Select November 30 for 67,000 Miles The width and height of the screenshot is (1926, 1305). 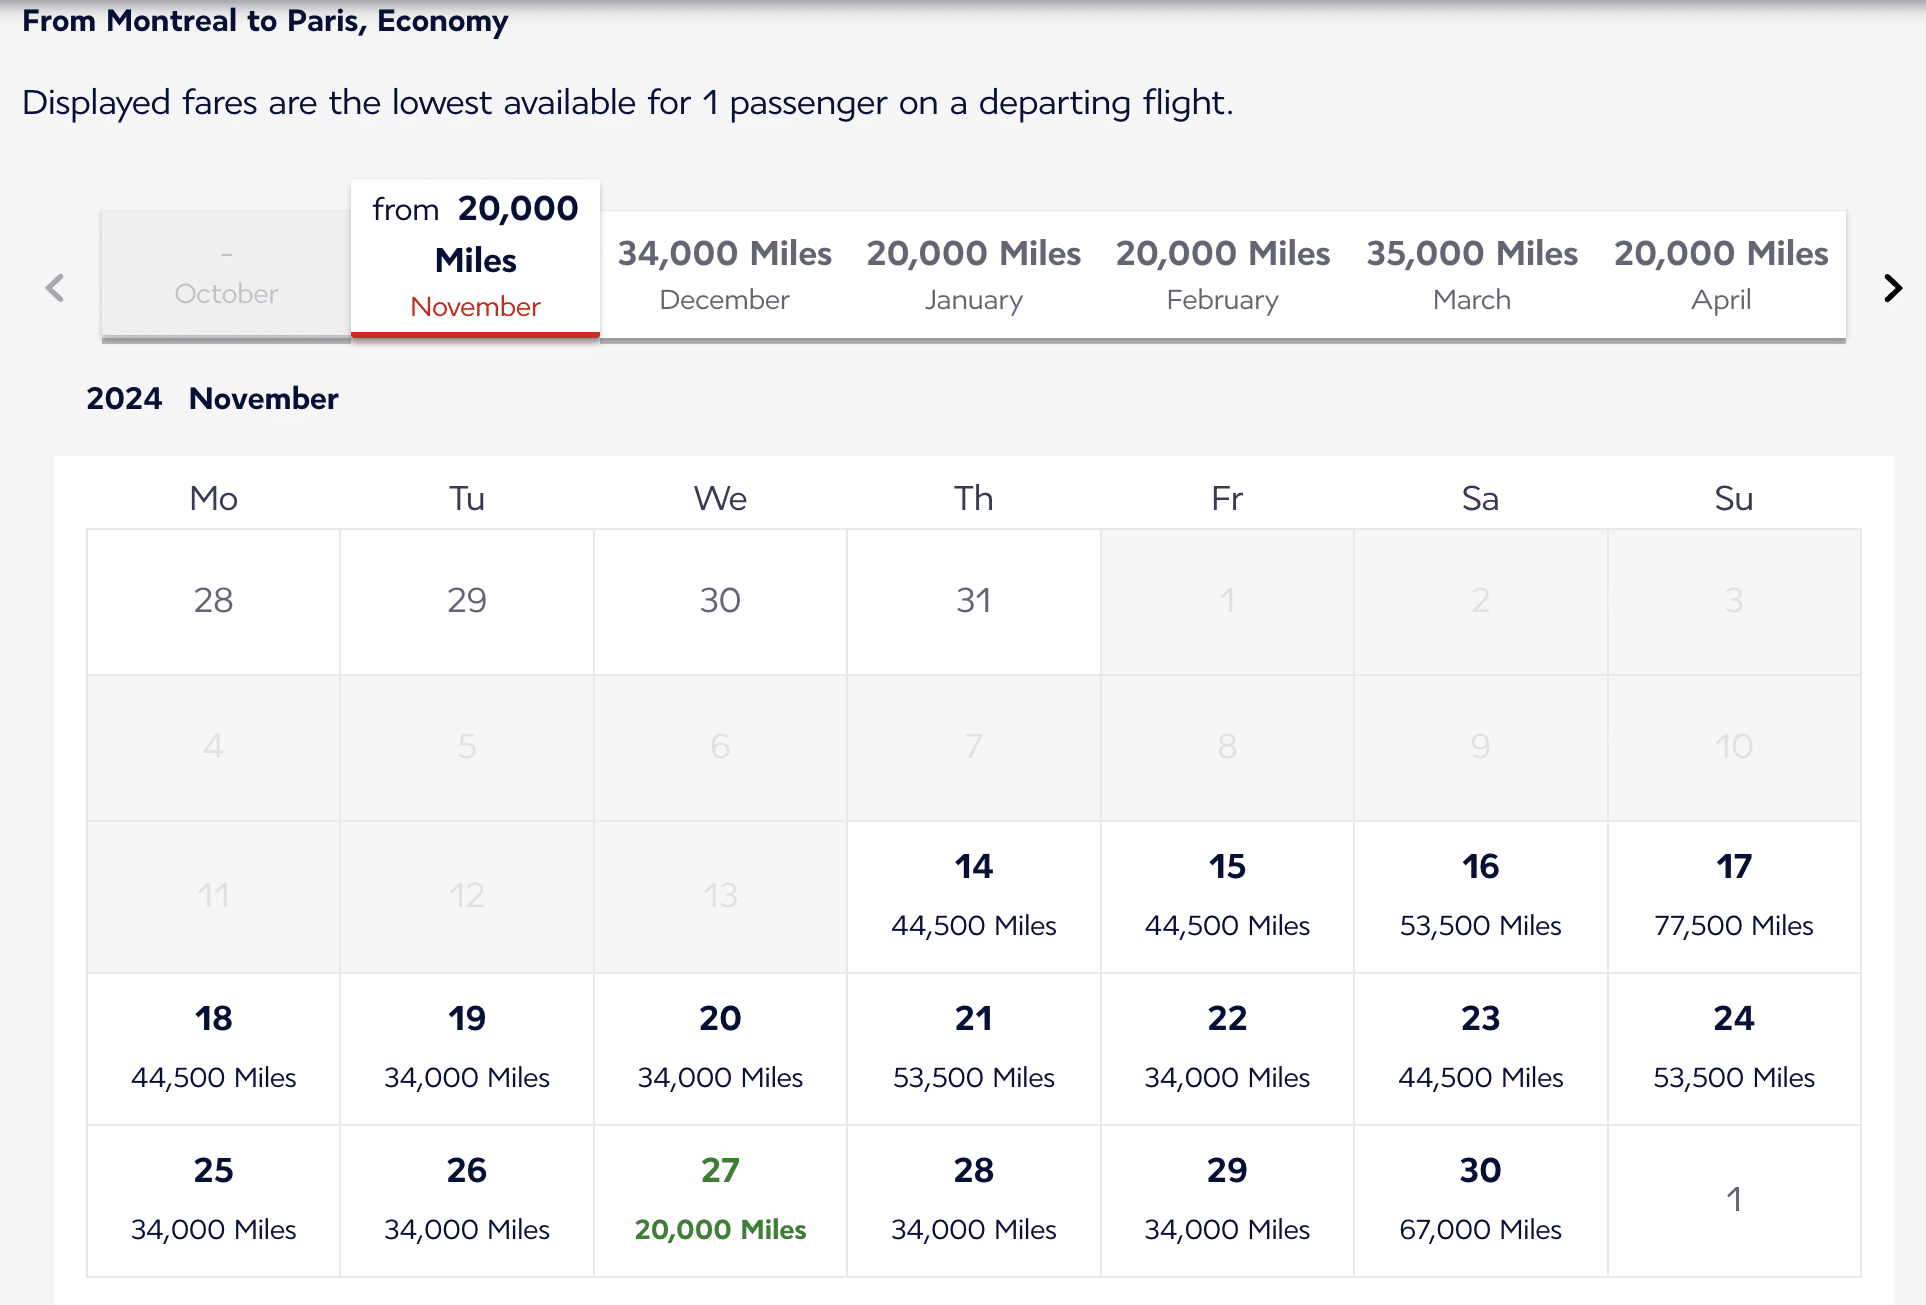[x=1480, y=1199]
